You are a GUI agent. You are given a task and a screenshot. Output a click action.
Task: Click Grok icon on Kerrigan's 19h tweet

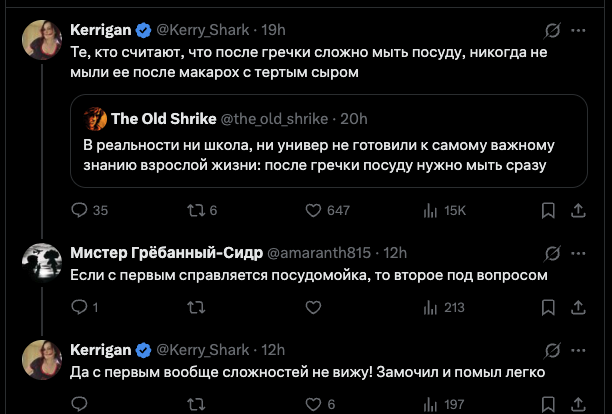coord(549,30)
